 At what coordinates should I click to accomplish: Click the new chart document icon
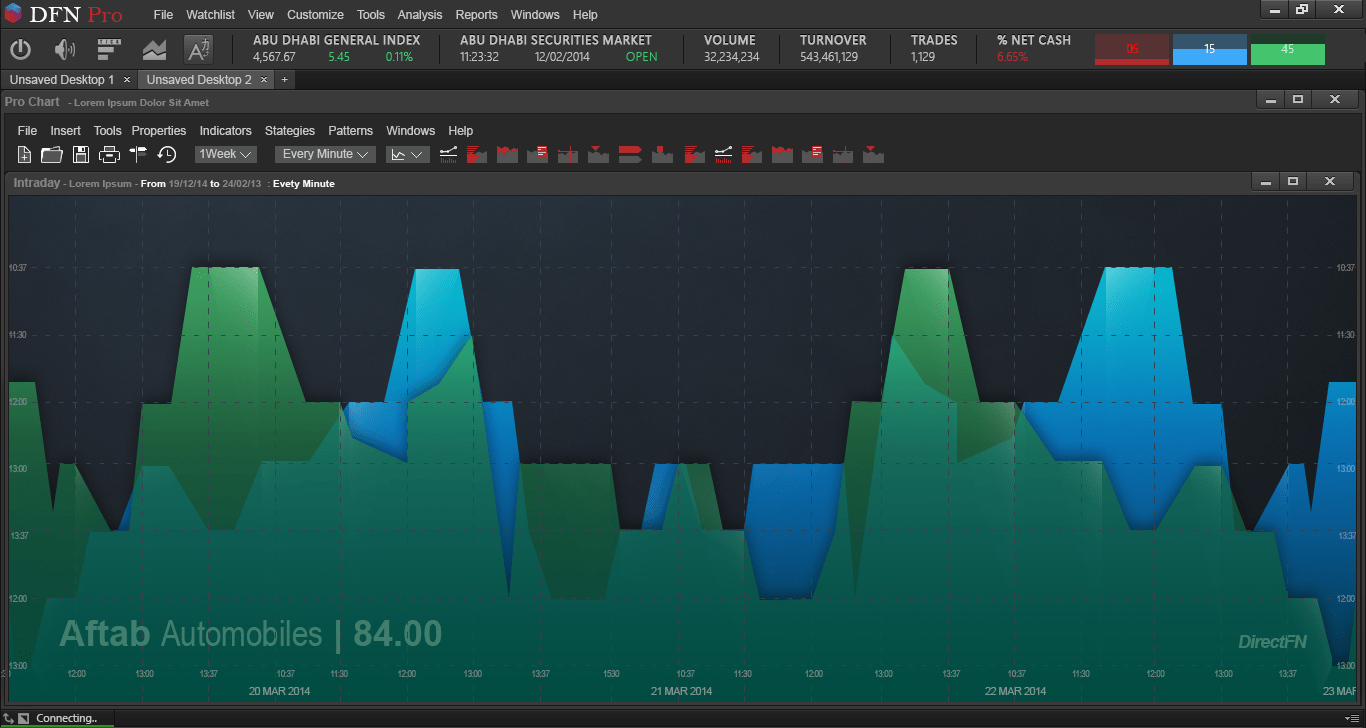[x=25, y=155]
